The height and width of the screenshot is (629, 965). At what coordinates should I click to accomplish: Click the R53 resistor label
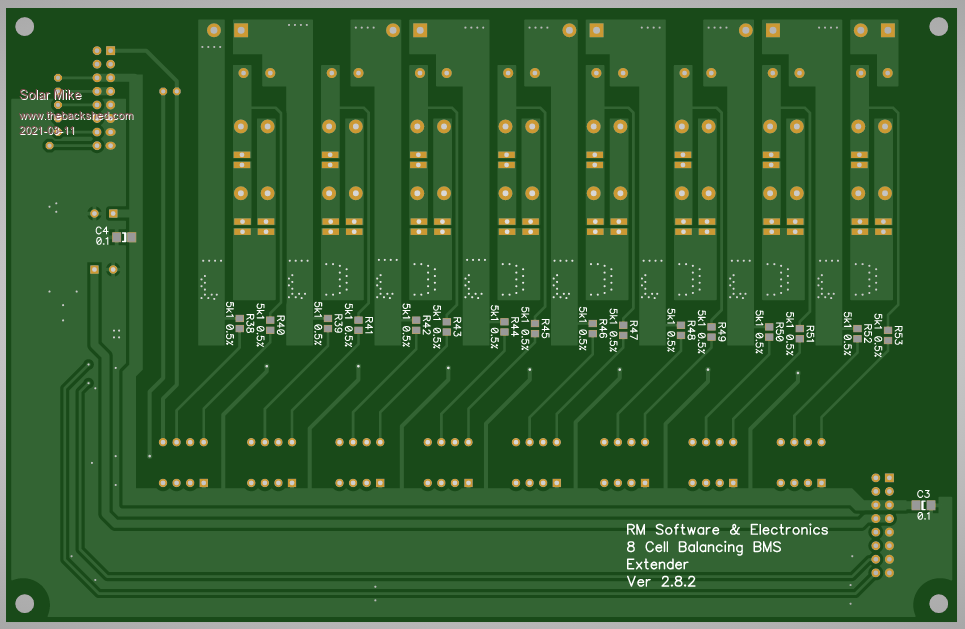coord(898,335)
